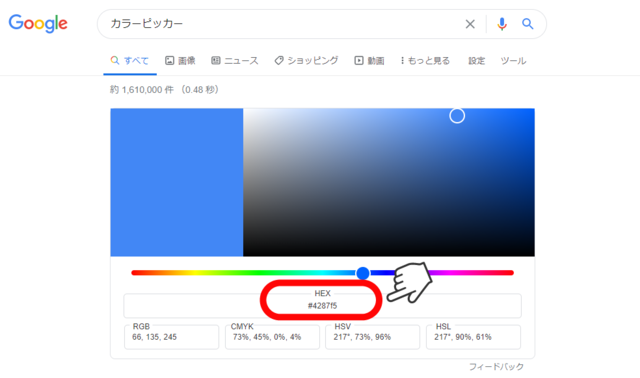The width and height of the screenshot is (640, 378).
Task: Select the HEX value #4287f5 field
Action: 322,306
